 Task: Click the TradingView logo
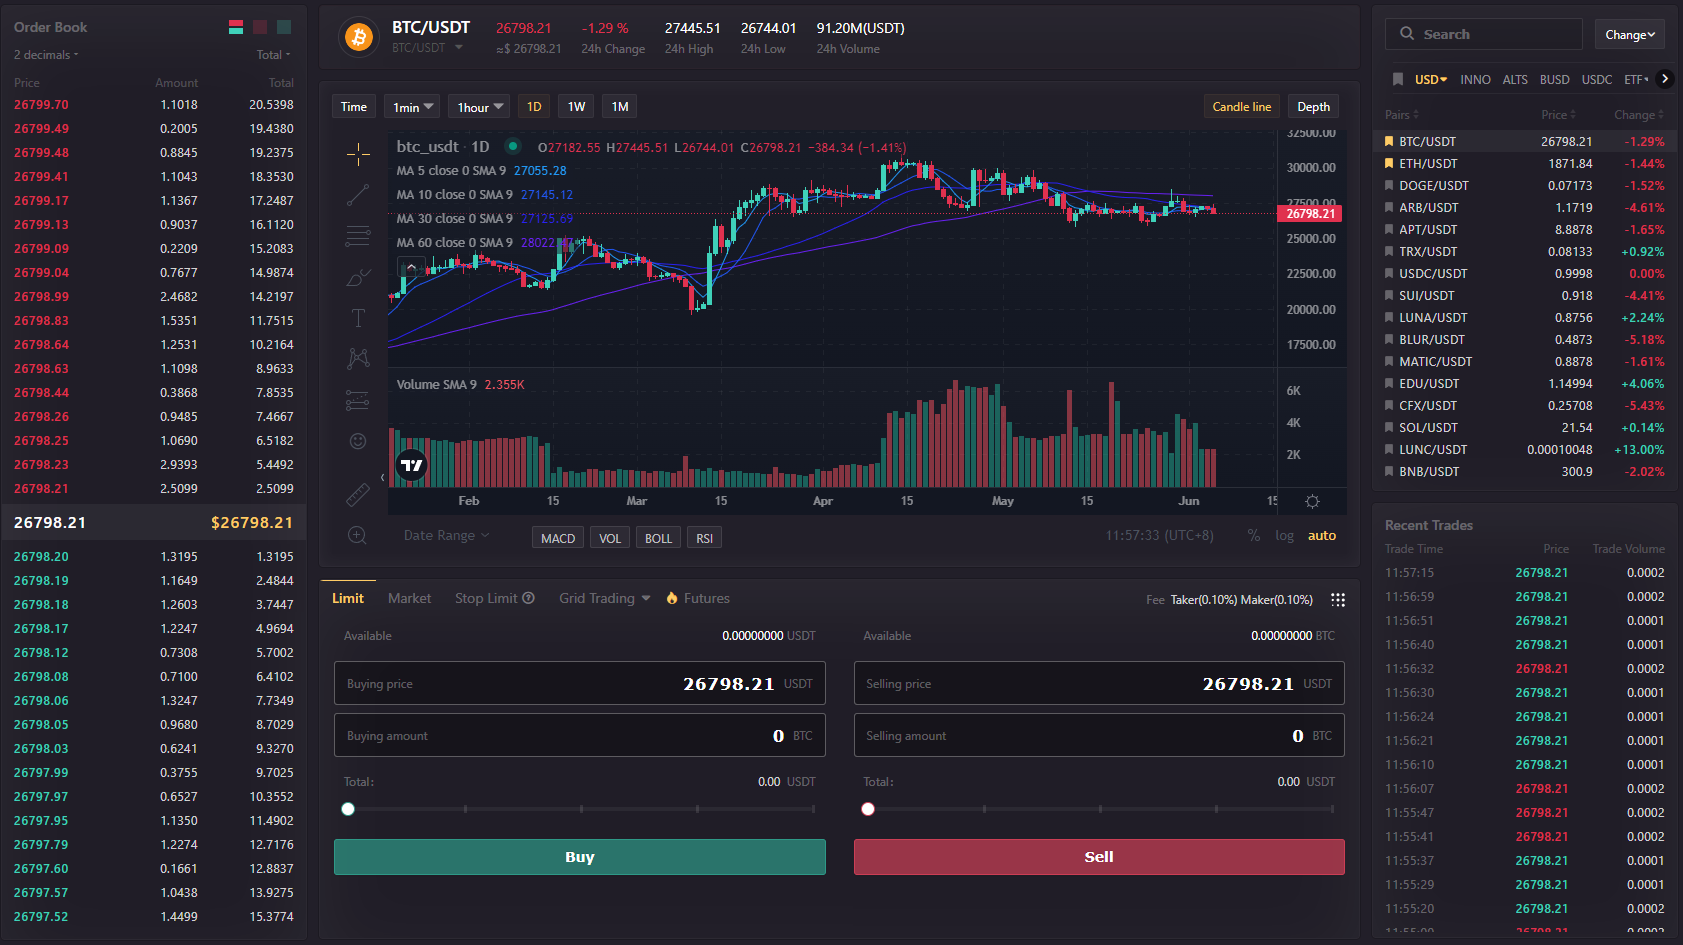click(412, 465)
